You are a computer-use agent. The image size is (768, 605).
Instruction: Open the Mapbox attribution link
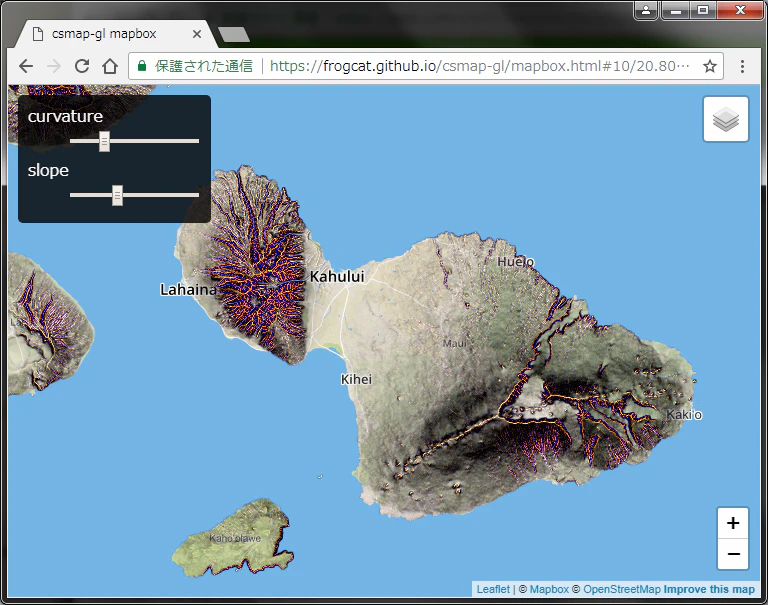[x=549, y=589]
